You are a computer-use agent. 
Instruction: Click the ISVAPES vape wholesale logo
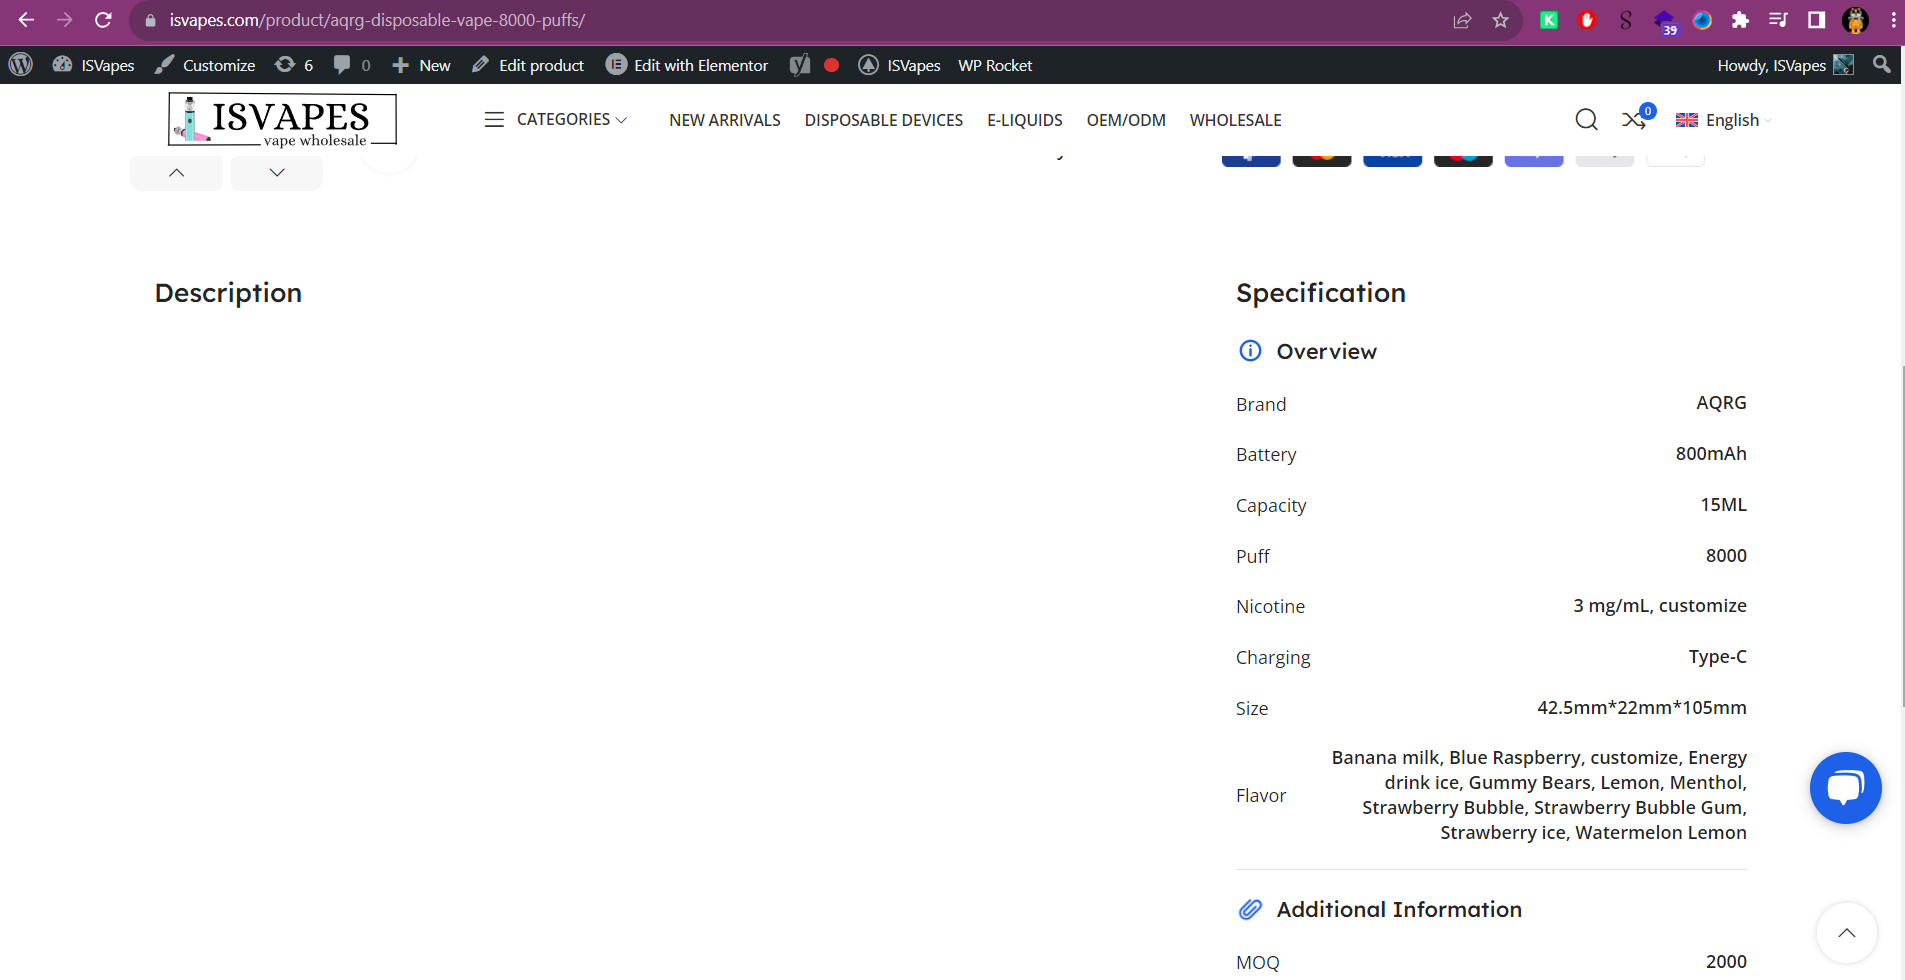pyautogui.click(x=282, y=120)
